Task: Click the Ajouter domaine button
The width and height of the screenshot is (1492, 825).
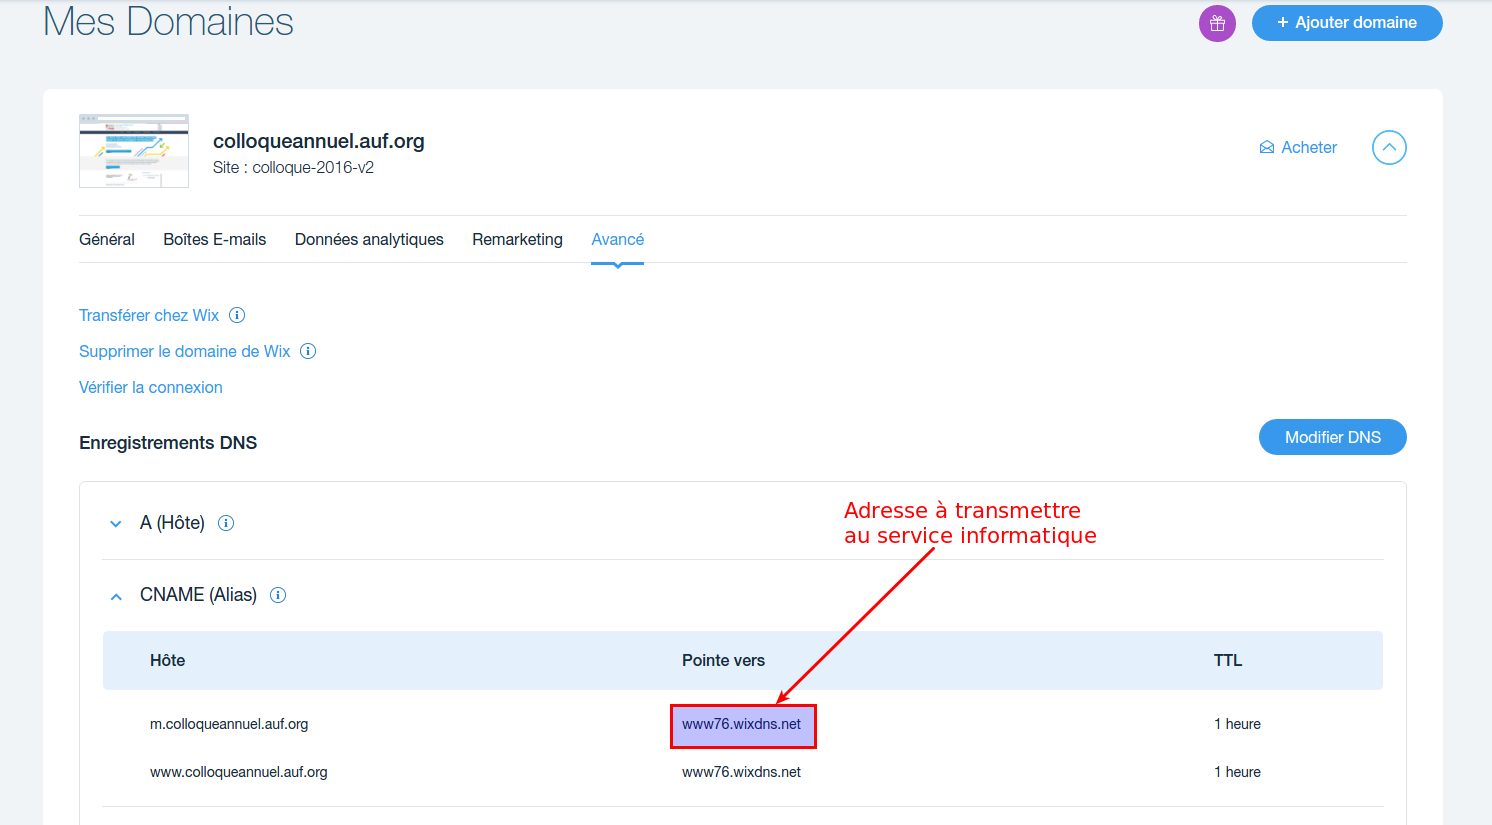Action: click(1347, 23)
